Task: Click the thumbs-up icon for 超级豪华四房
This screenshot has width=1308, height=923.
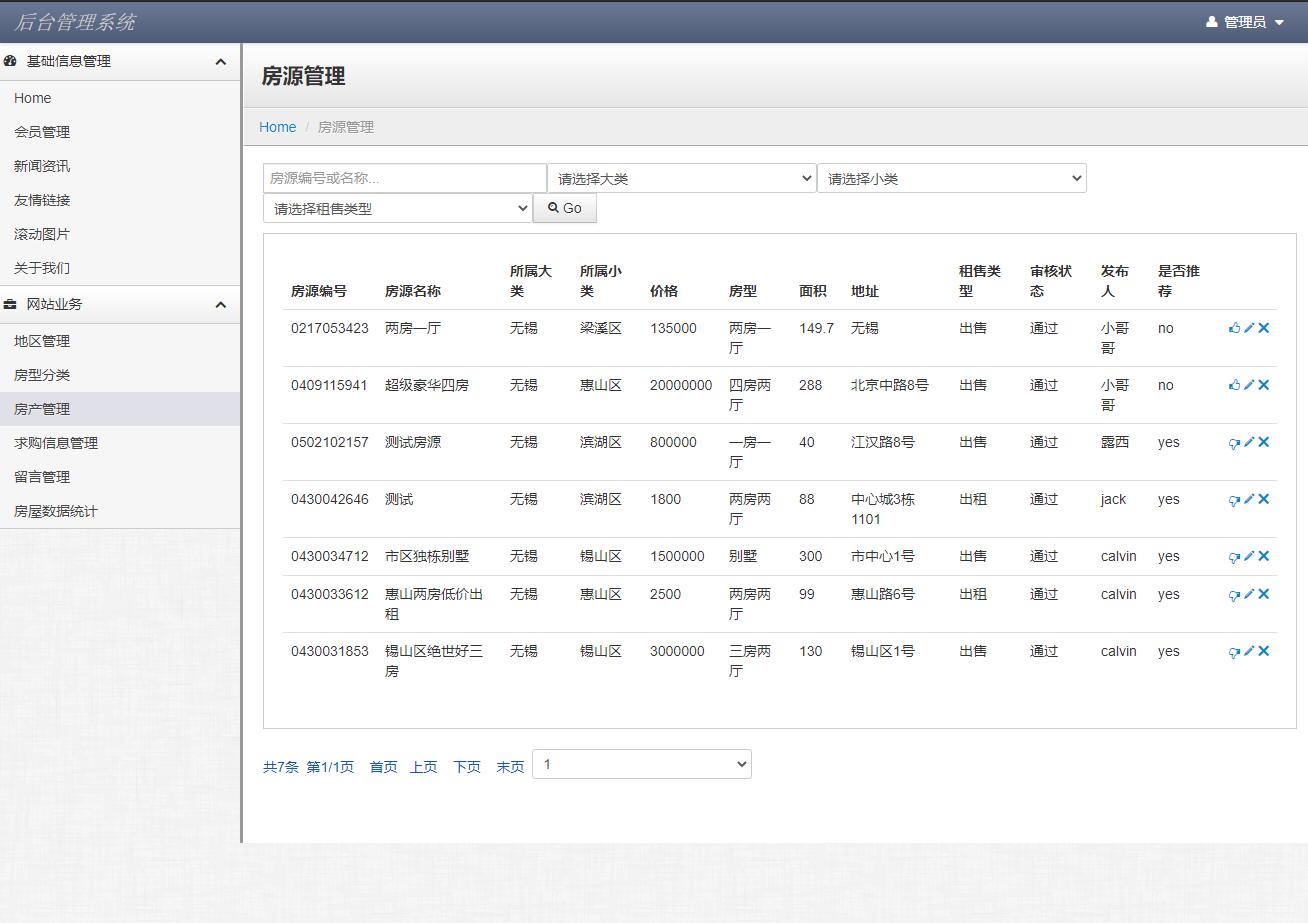Action: [x=1234, y=384]
